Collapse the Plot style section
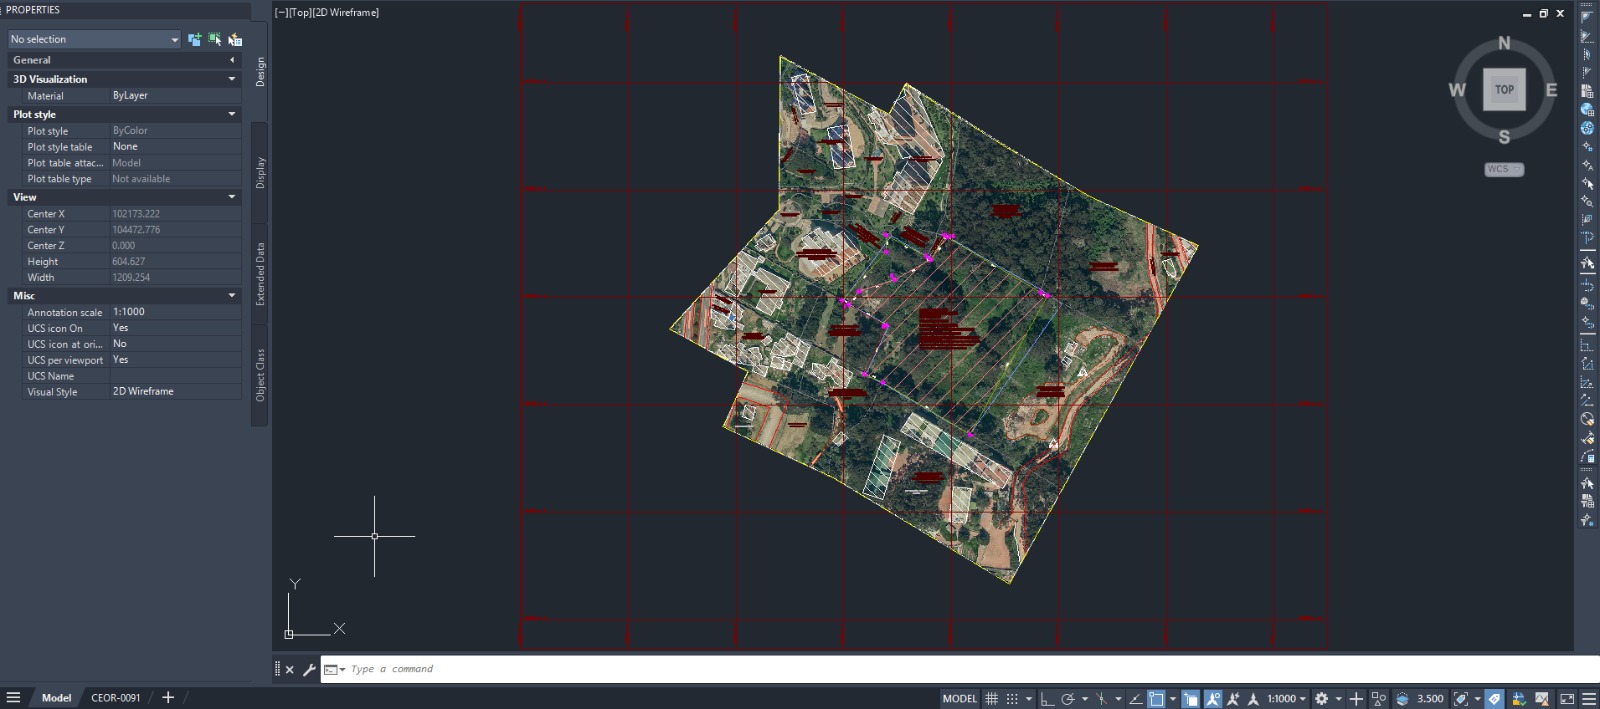This screenshot has width=1600, height=709. (x=232, y=114)
